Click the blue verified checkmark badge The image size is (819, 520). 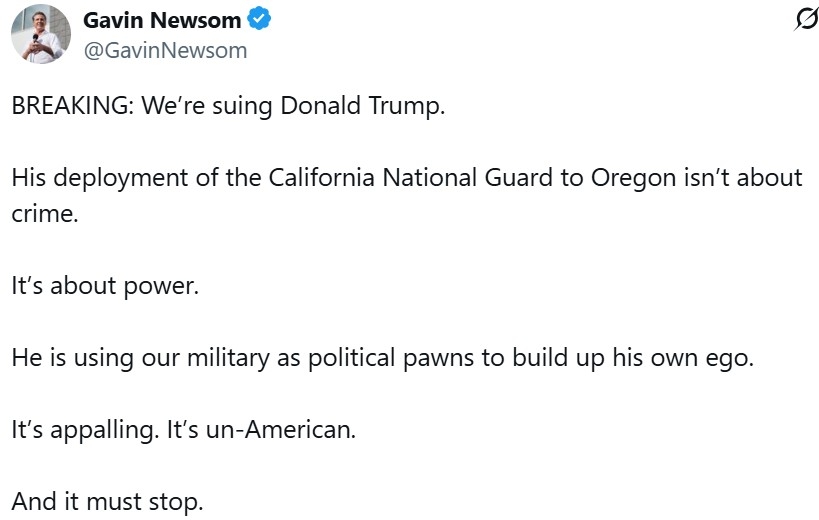[x=259, y=20]
